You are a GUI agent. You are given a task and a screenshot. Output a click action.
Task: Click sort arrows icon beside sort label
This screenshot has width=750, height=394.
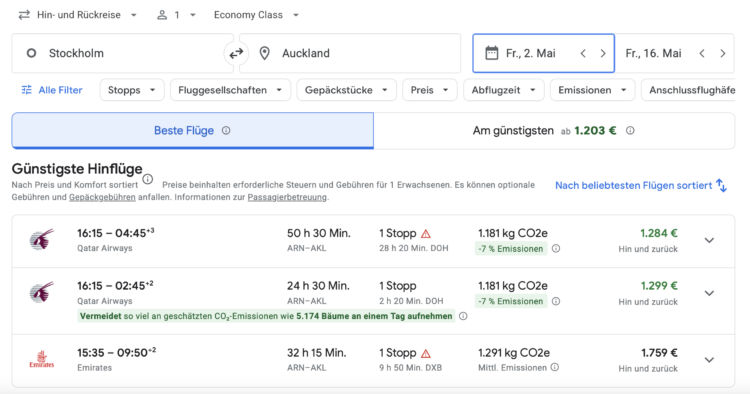pyautogui.click(x=721, y=186)
